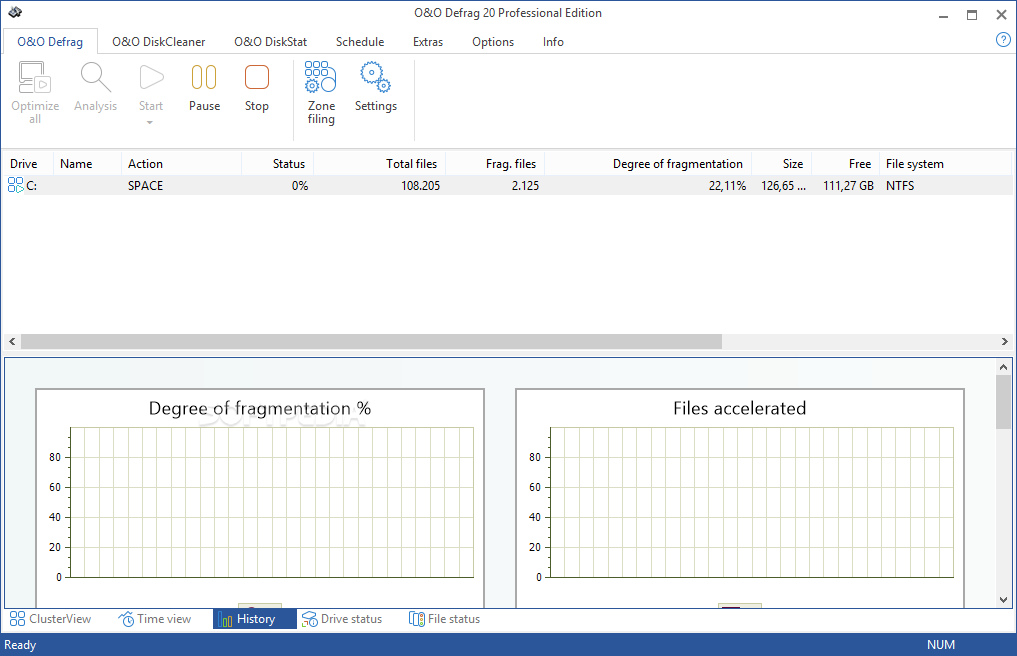Click the 22,11% fragmentation value
Screen dimensions: 1017x656
[x=727, y=186]
